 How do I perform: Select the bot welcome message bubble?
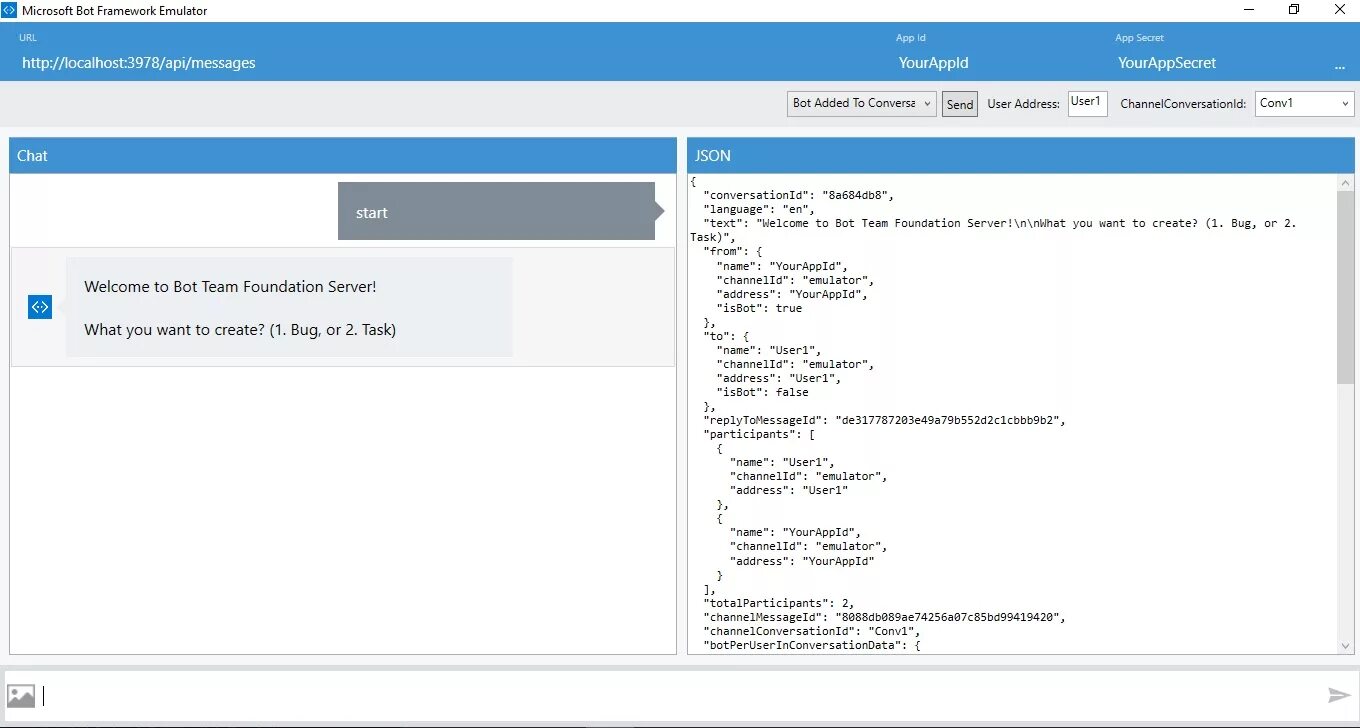[x=289, y=307]
